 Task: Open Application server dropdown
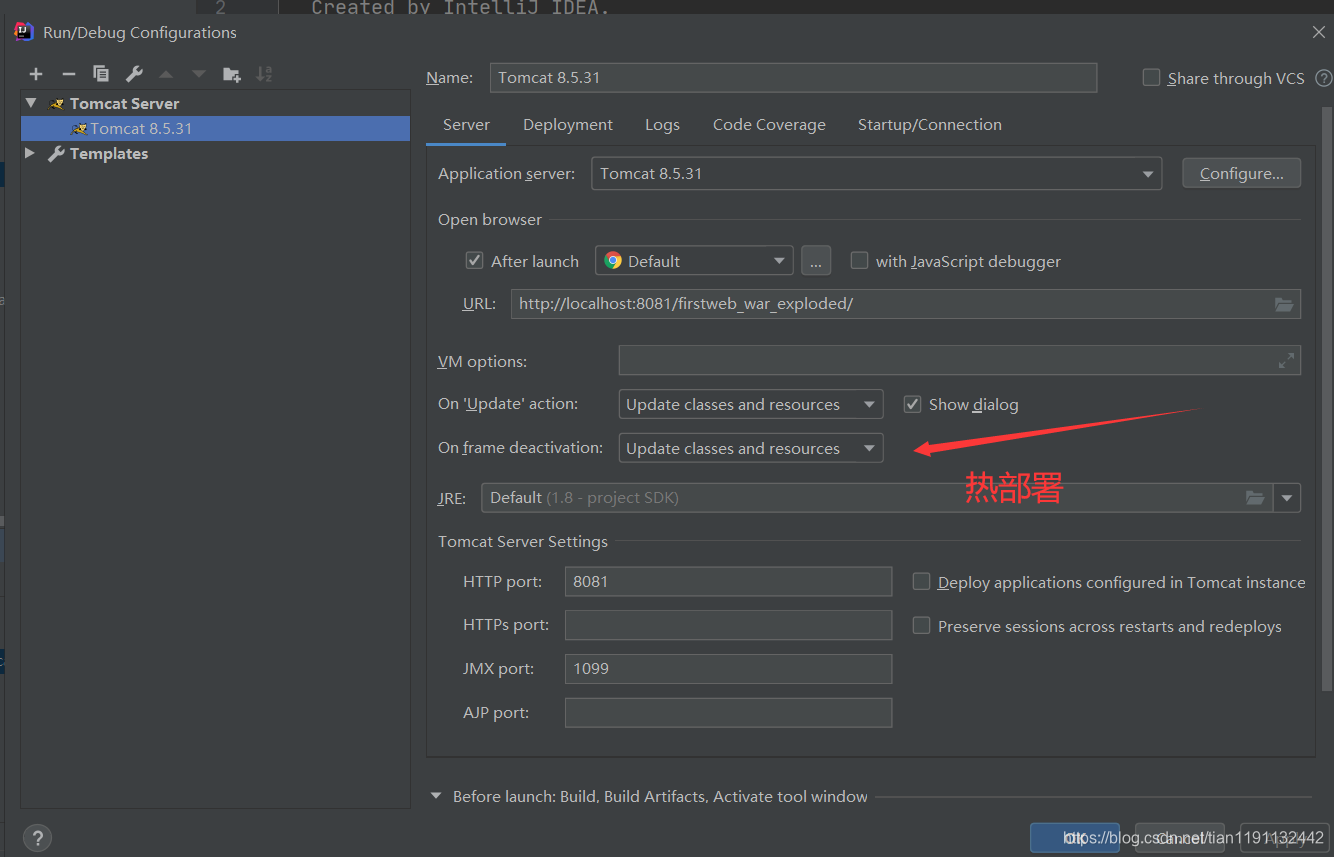tap(877, 174)
